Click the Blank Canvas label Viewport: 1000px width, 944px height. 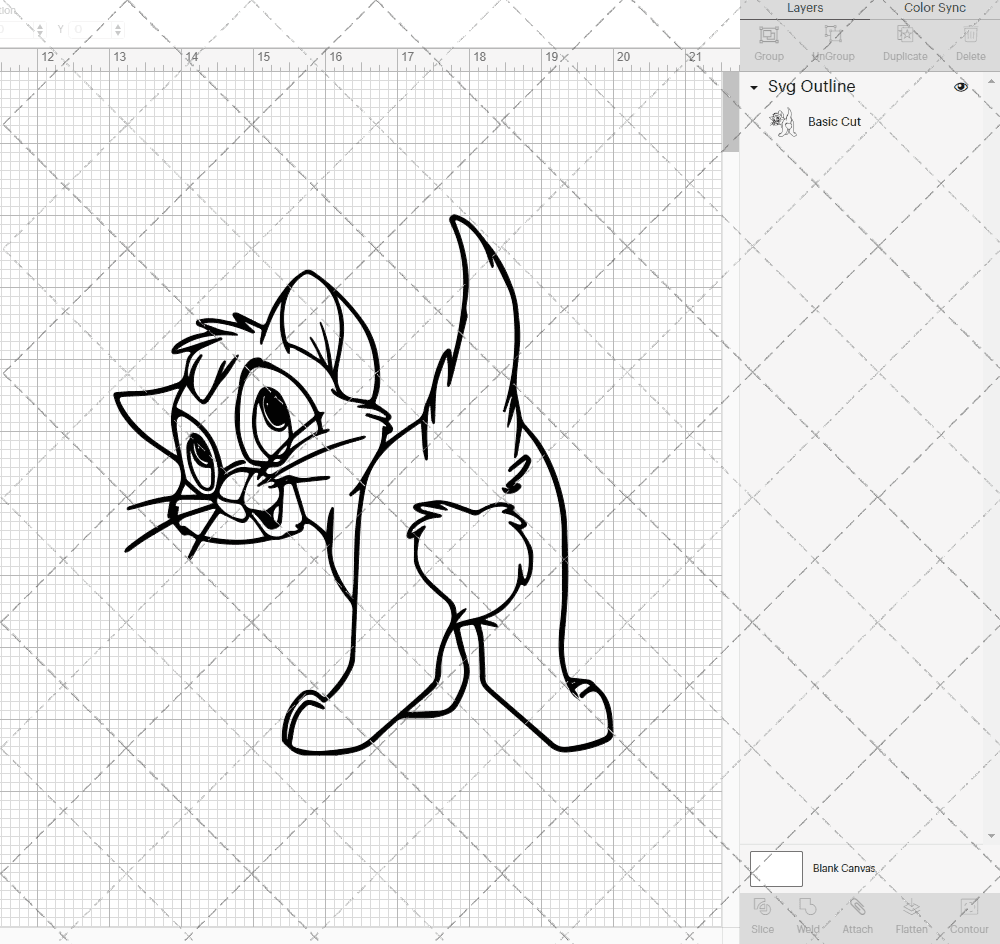pyautogui.click(x=844, y=868)
